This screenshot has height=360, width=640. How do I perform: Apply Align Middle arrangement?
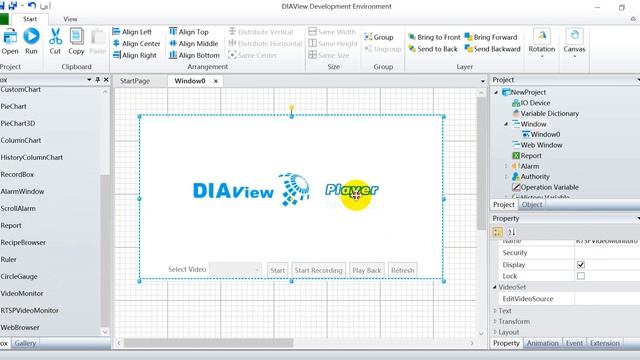coord(193,43)
